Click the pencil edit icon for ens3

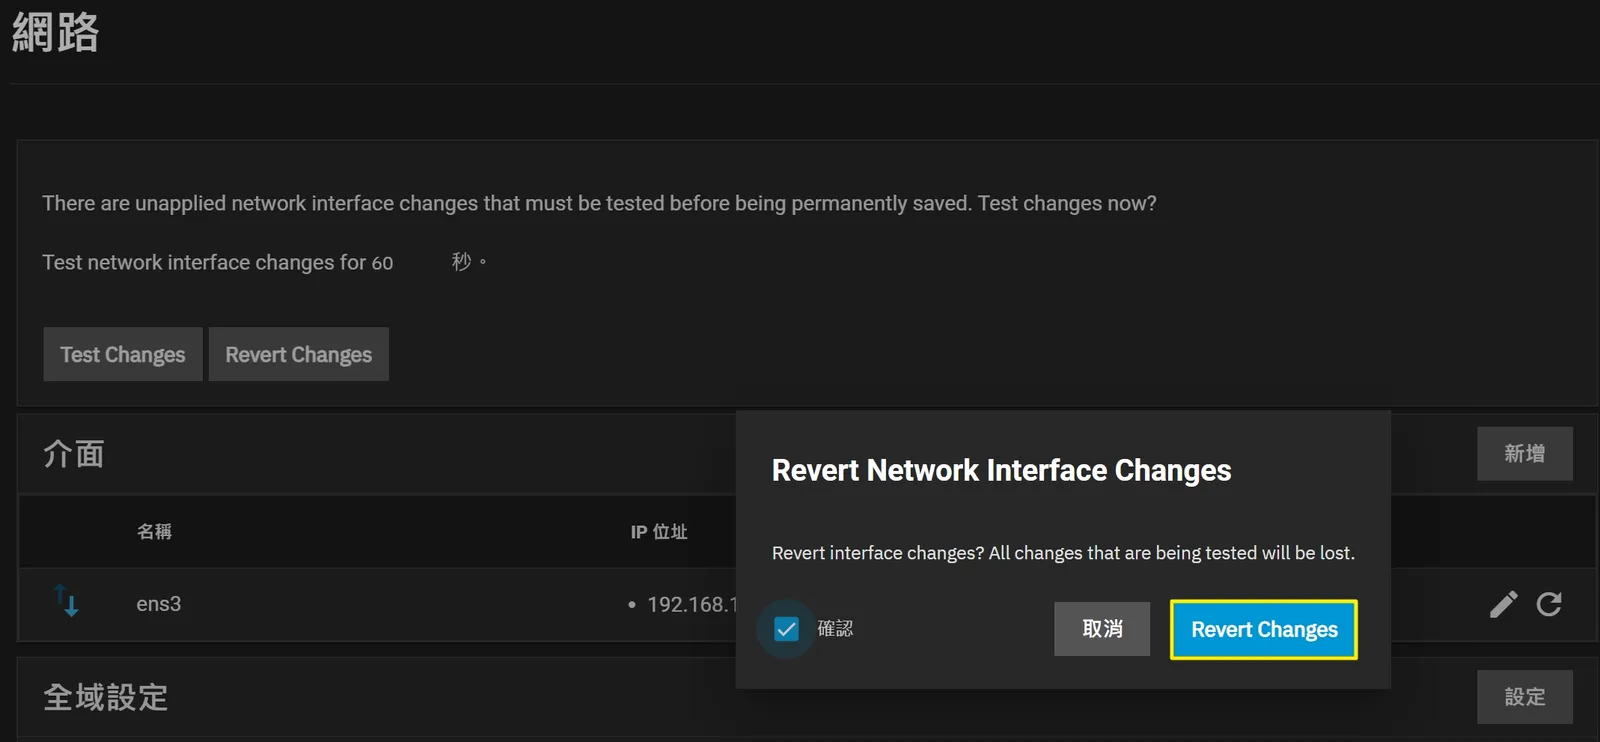pyautogui.click(x=1503, y=604)
